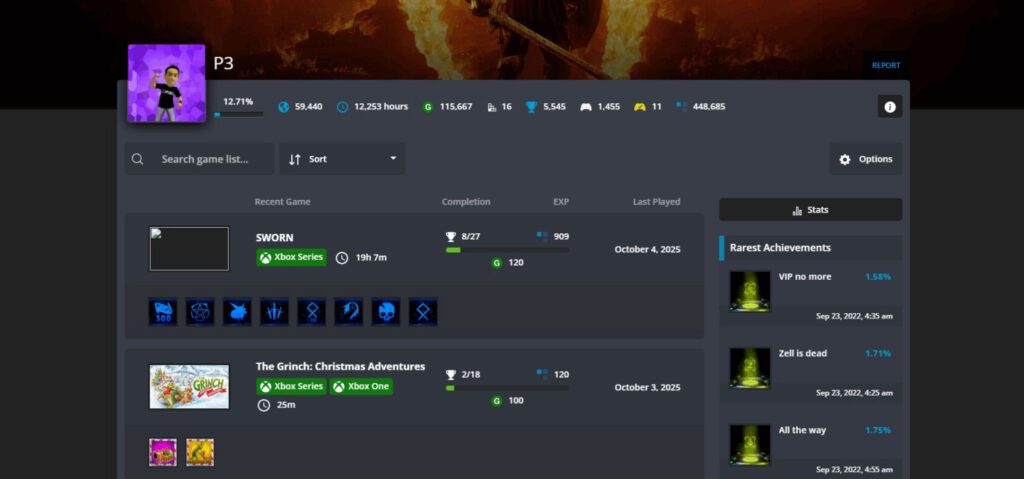Image resolution: width=1024 pixels, height=479 pixels.
Task: Click the green Gamerscore icon in stats bar
Action: pyautogui.click(x=428, y=107)
